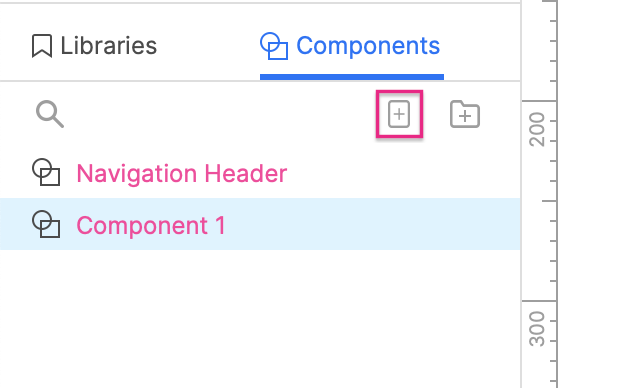Click empty space in Navigation Header row
The image size is (642, 388).
[x=401, y=172]
